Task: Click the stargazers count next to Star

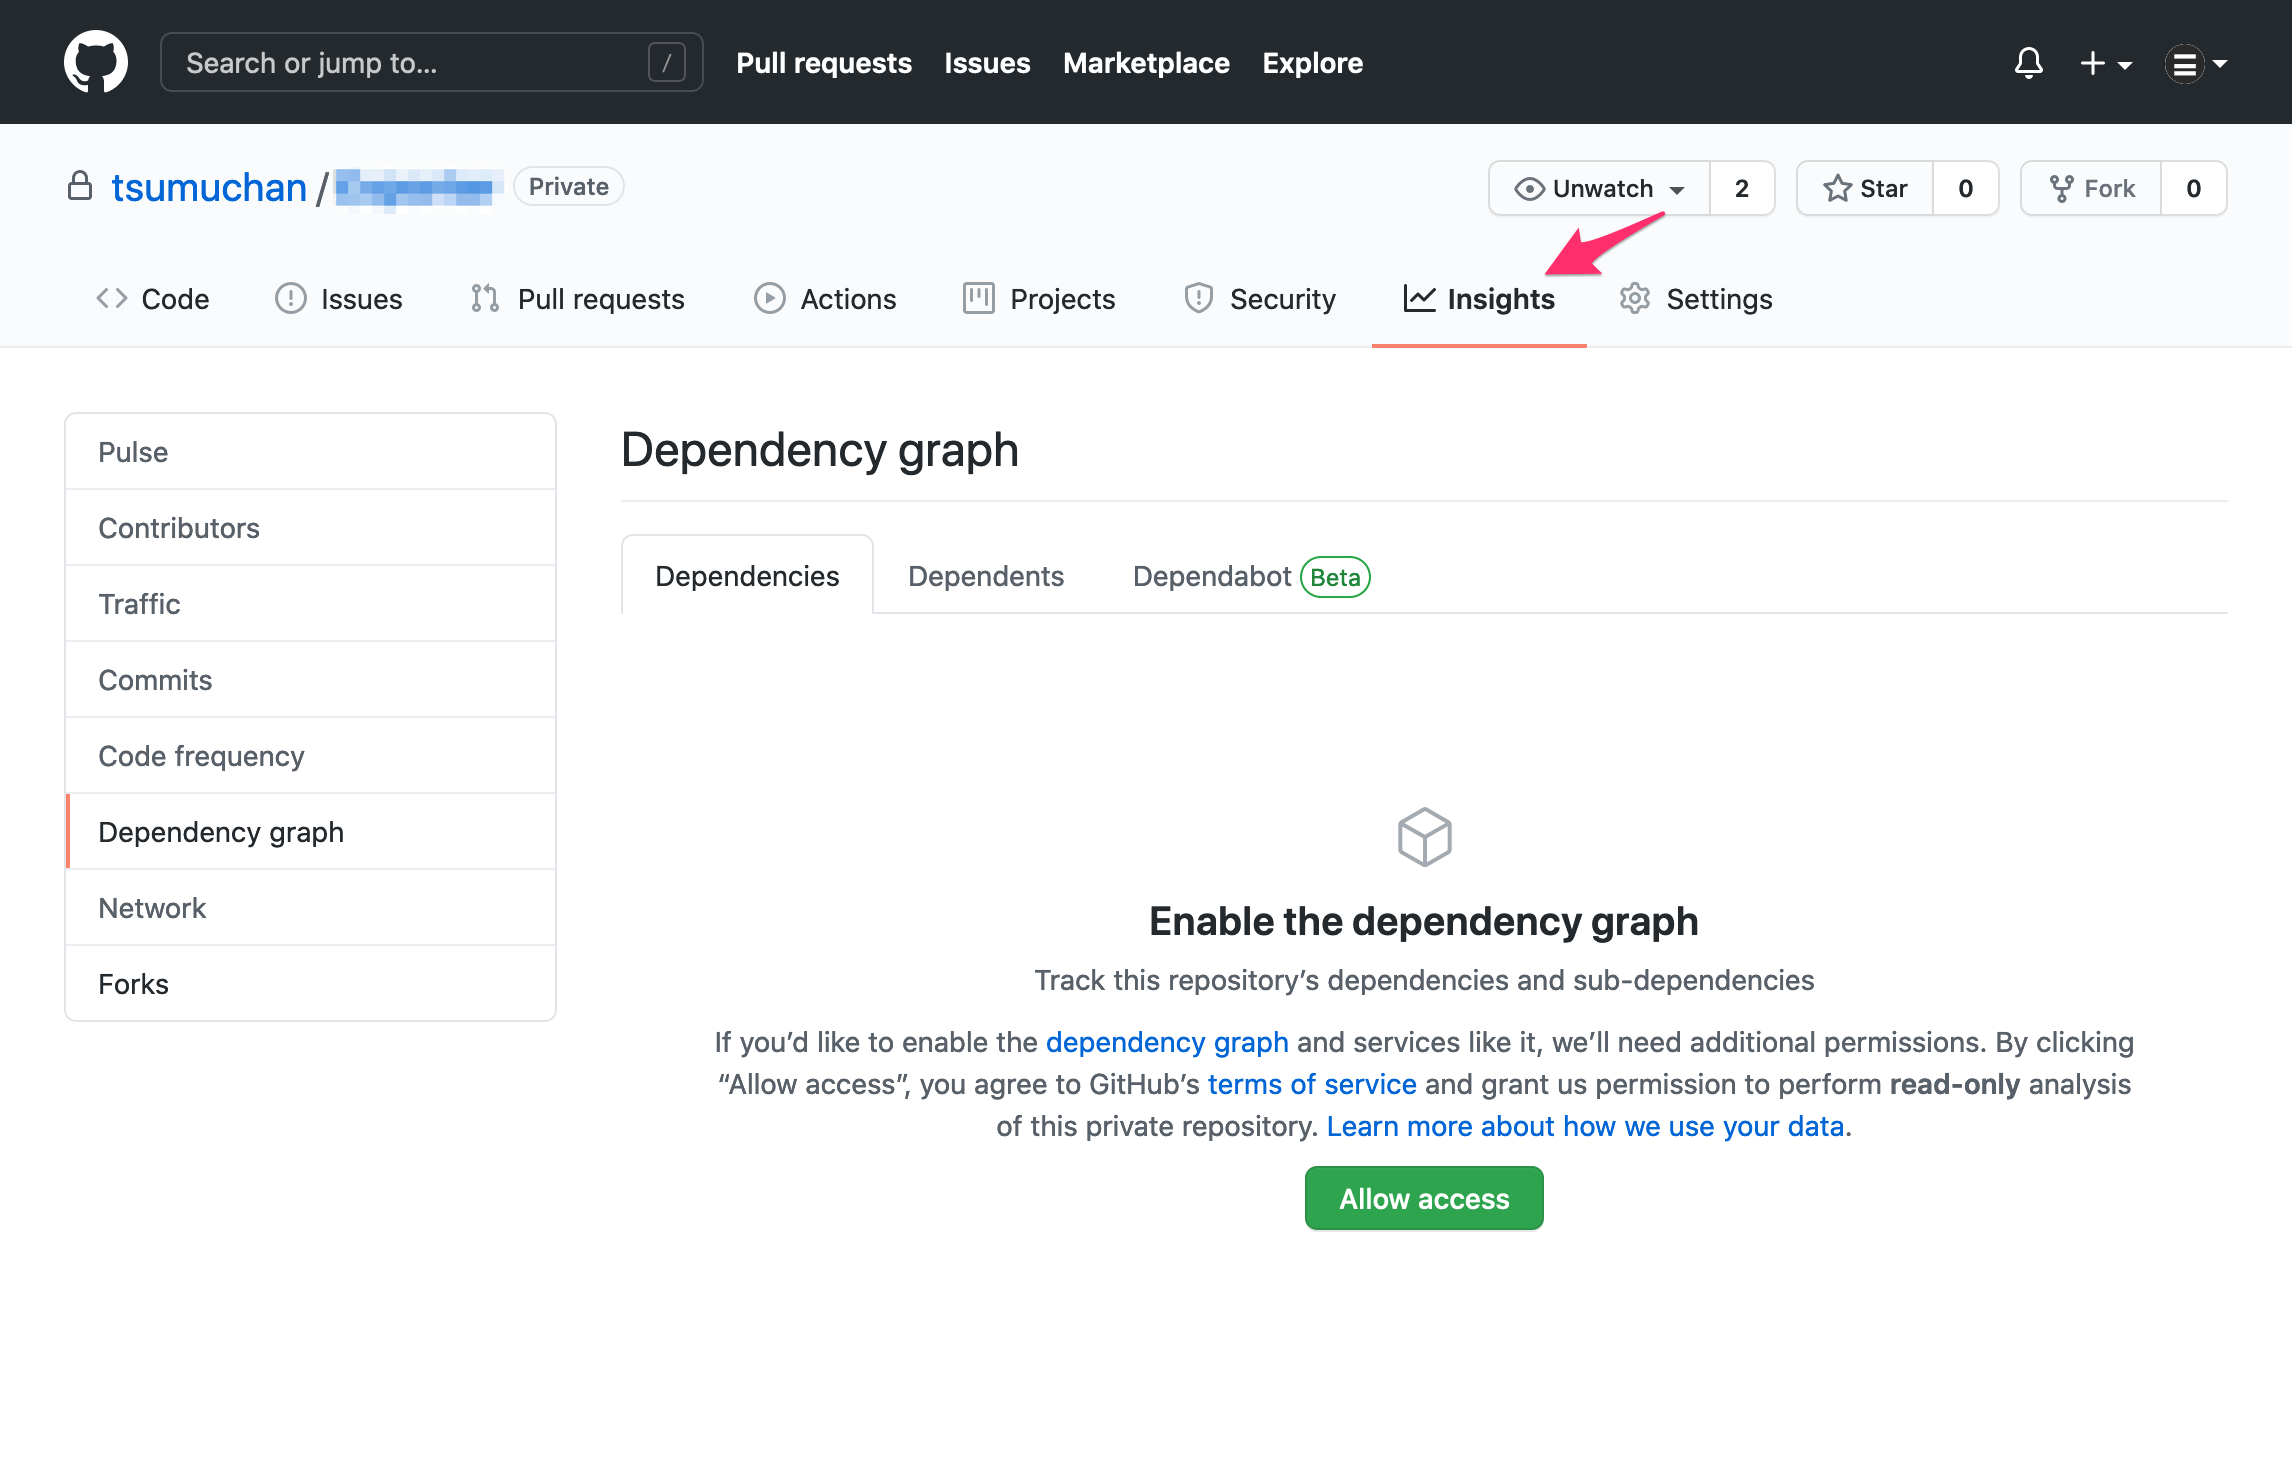Action: [x=1966, y=188]
